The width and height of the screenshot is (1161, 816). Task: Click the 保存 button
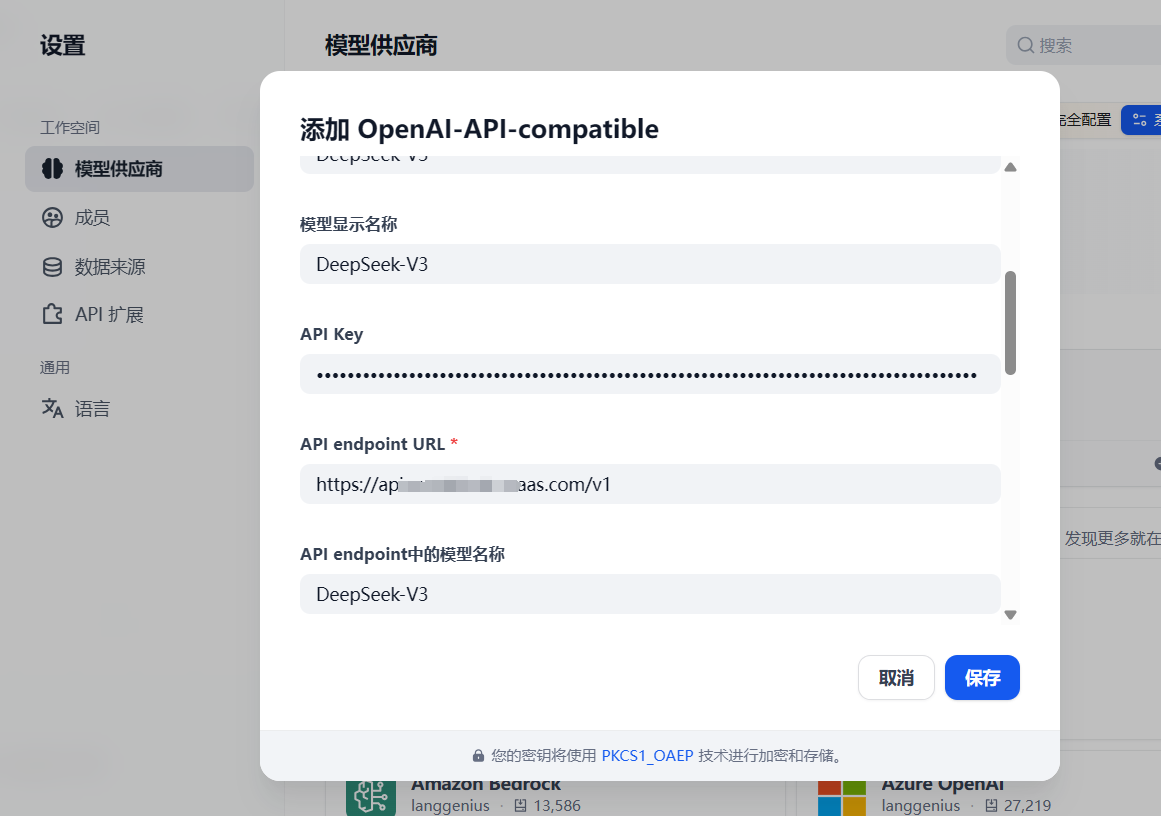point(982,678)
